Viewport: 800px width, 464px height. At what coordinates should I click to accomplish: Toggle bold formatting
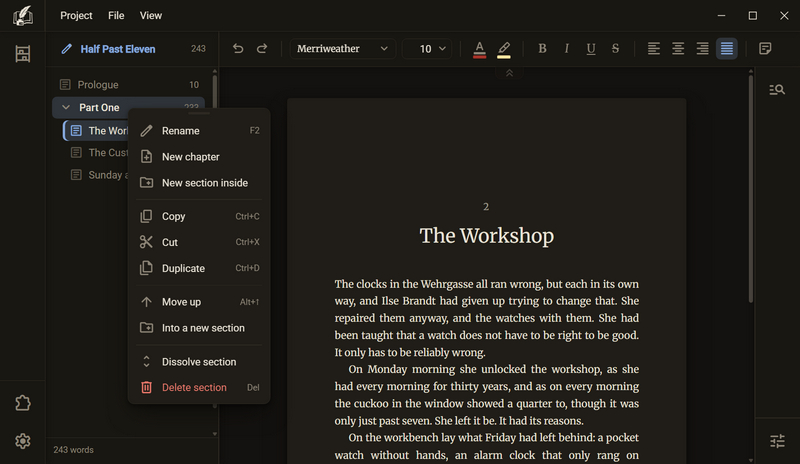click(542, 48)
